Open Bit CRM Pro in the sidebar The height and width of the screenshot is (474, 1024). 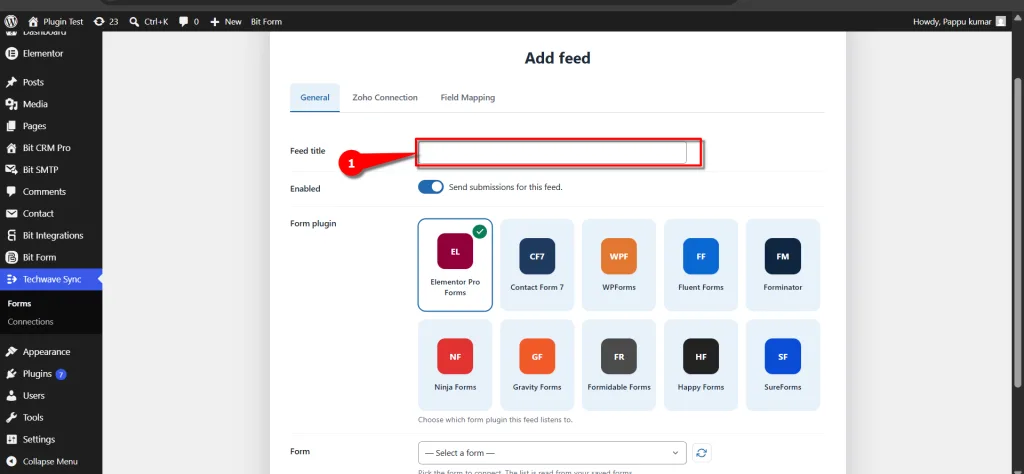51,148
